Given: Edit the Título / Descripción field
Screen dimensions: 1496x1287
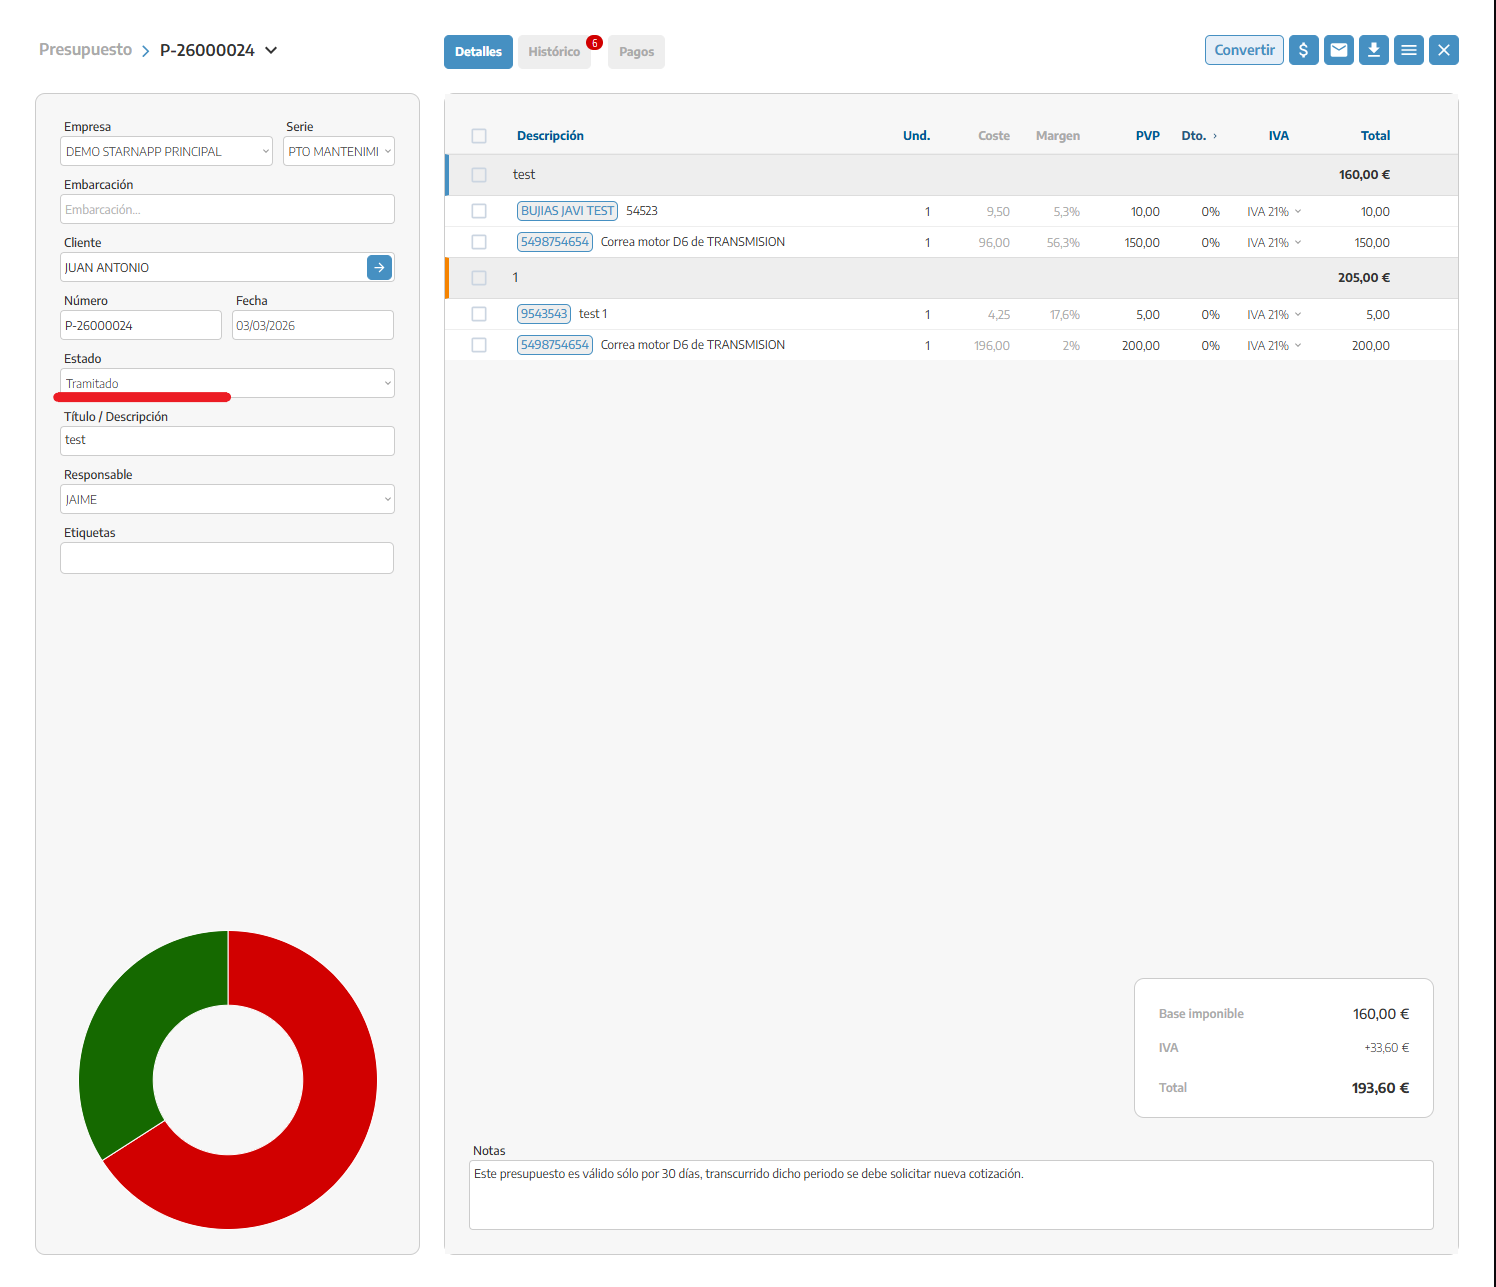Looking at the screenshot, I should 227,441.
